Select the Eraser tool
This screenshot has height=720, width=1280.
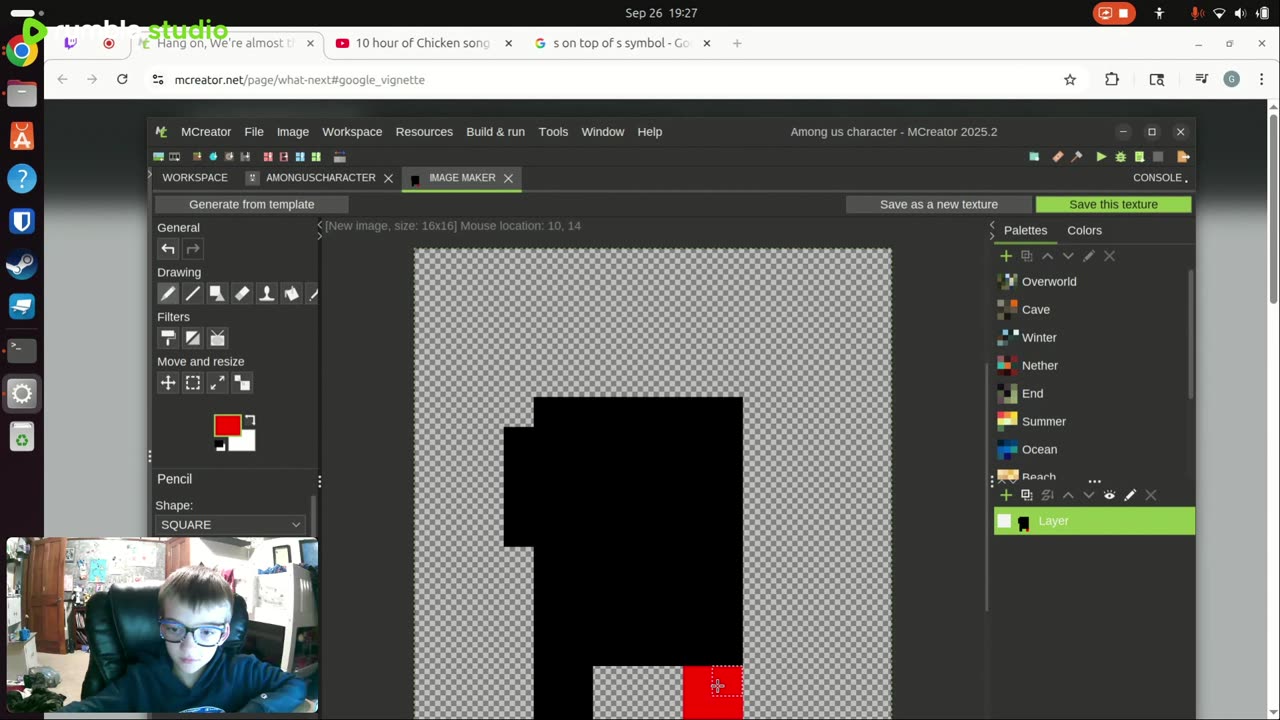(242, 294)
